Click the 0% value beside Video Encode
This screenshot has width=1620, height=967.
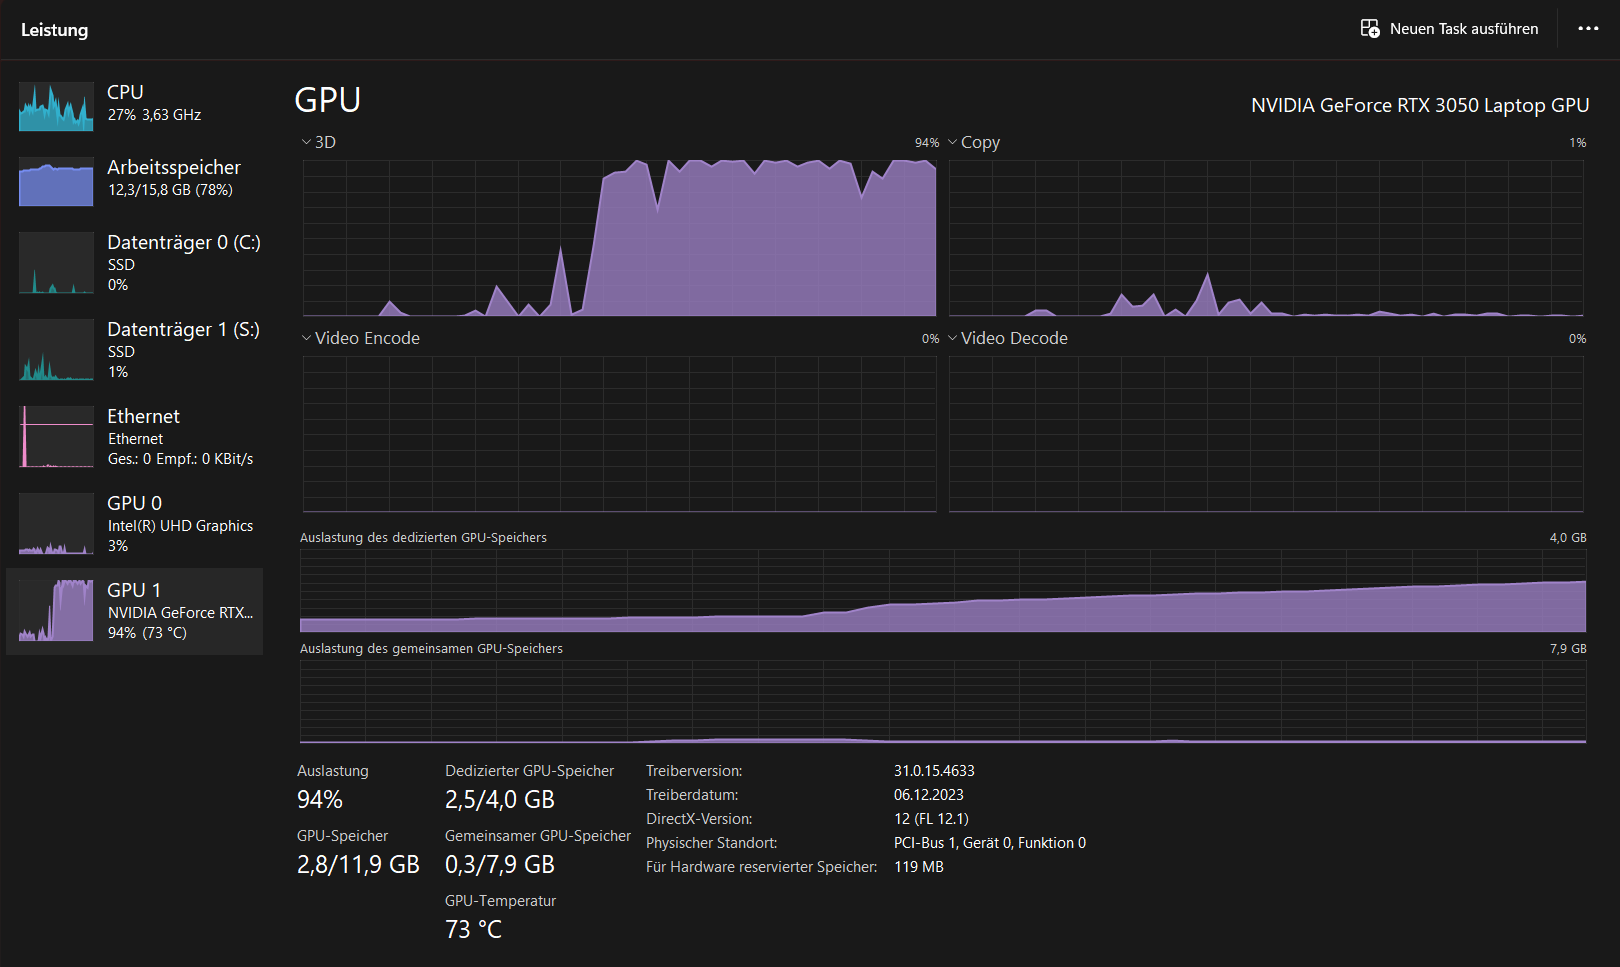(x=931, y=339)
